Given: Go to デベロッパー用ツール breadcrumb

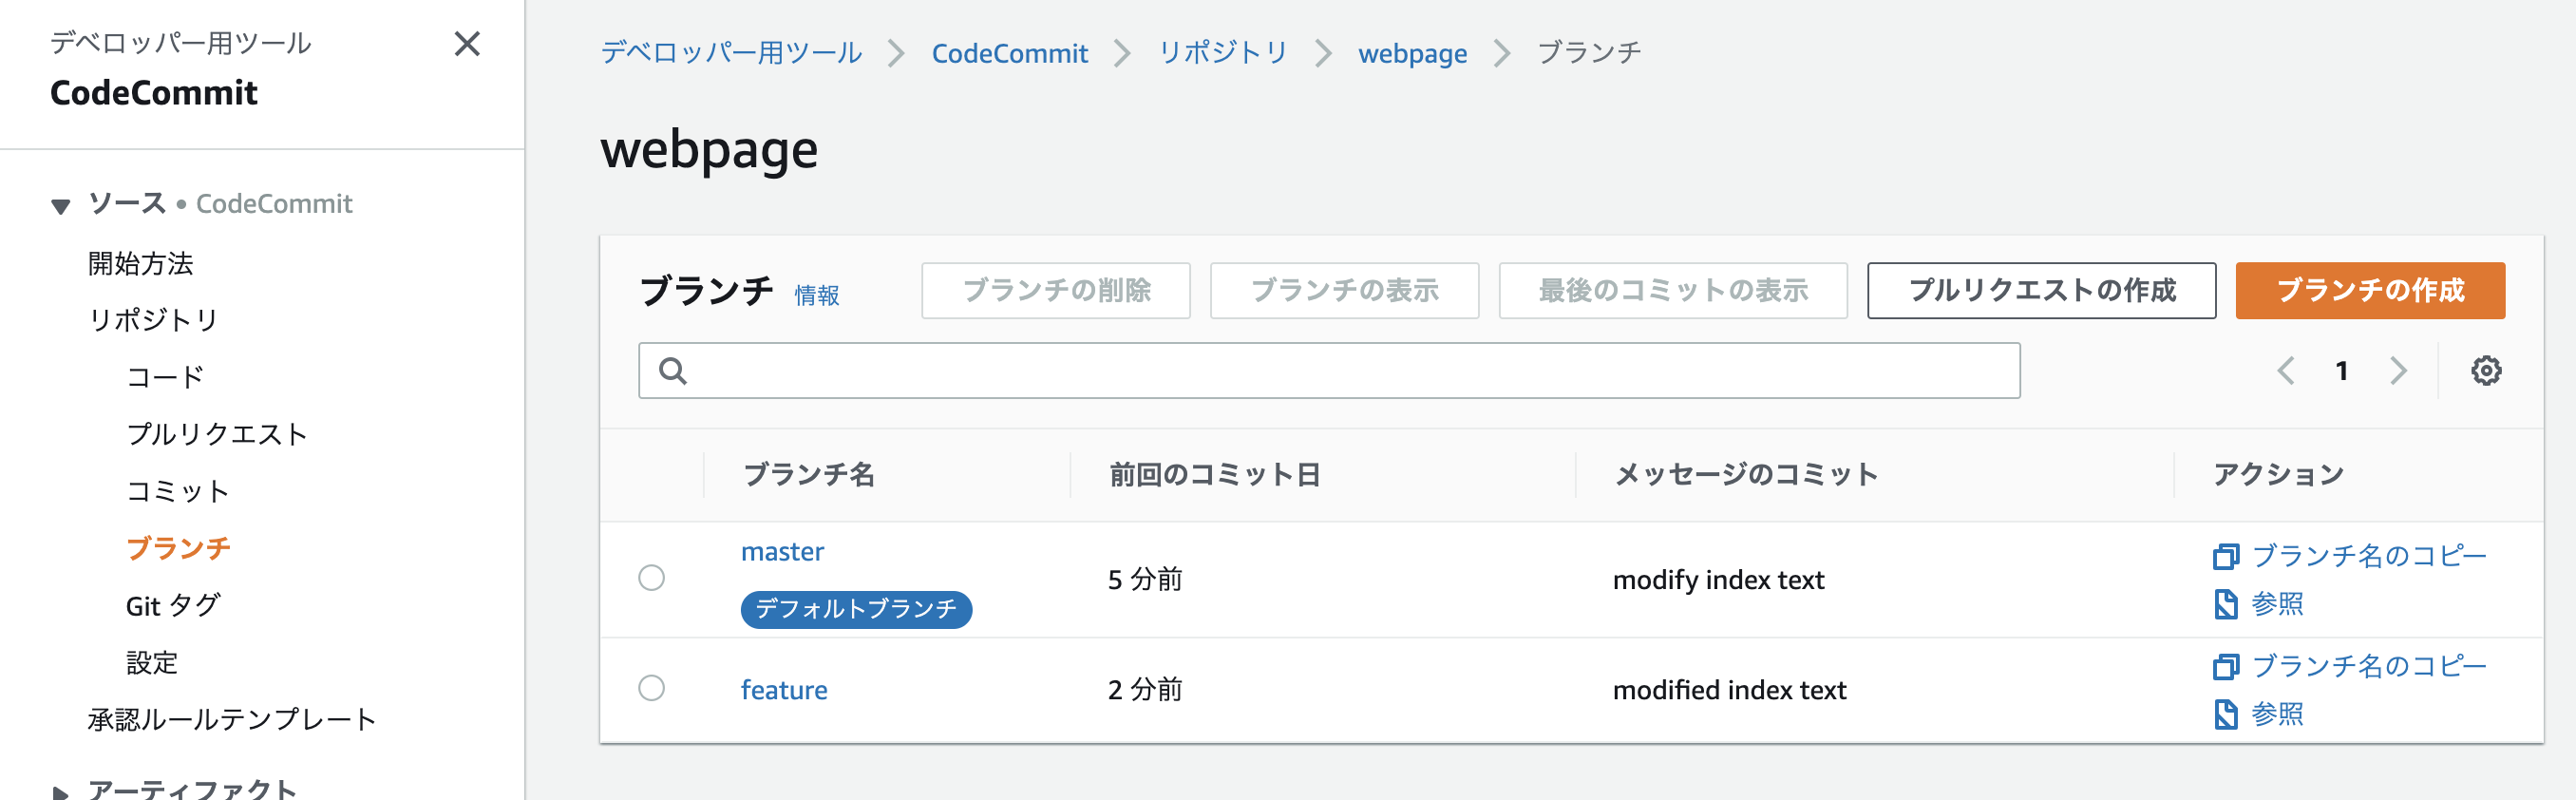Looking at the screenshot, I should (x=731, y=53).
